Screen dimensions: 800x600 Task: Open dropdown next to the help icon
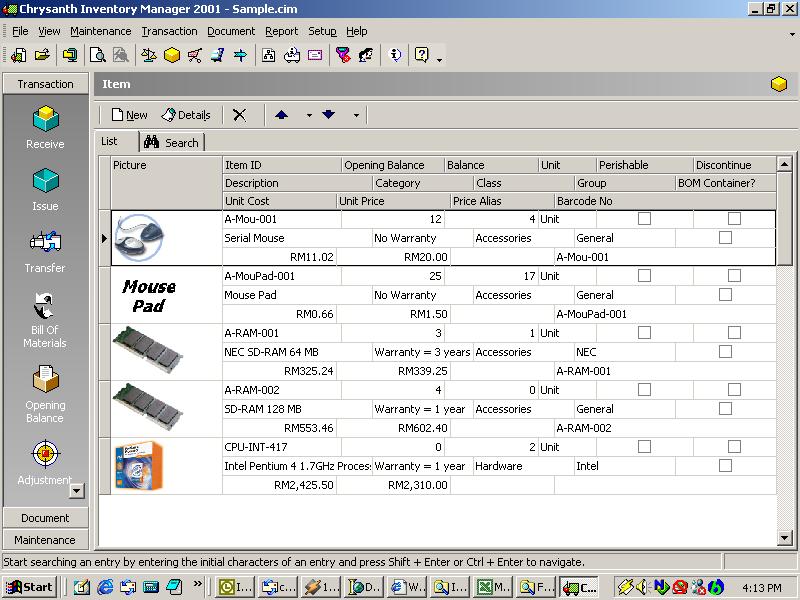click(439, 59)
